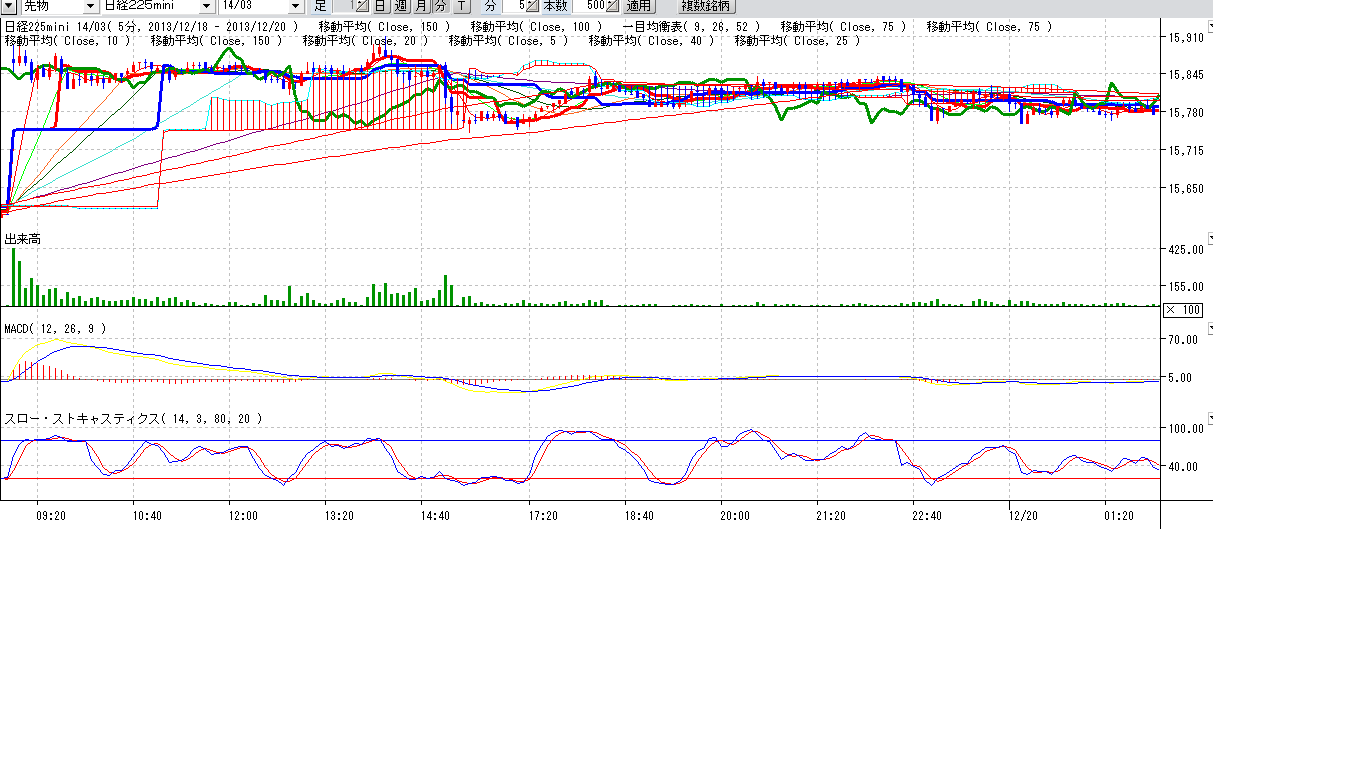Switch chart to daily bars with 日
The height and width of the screenshot is (768, 1366).
[x=380, y=6]
